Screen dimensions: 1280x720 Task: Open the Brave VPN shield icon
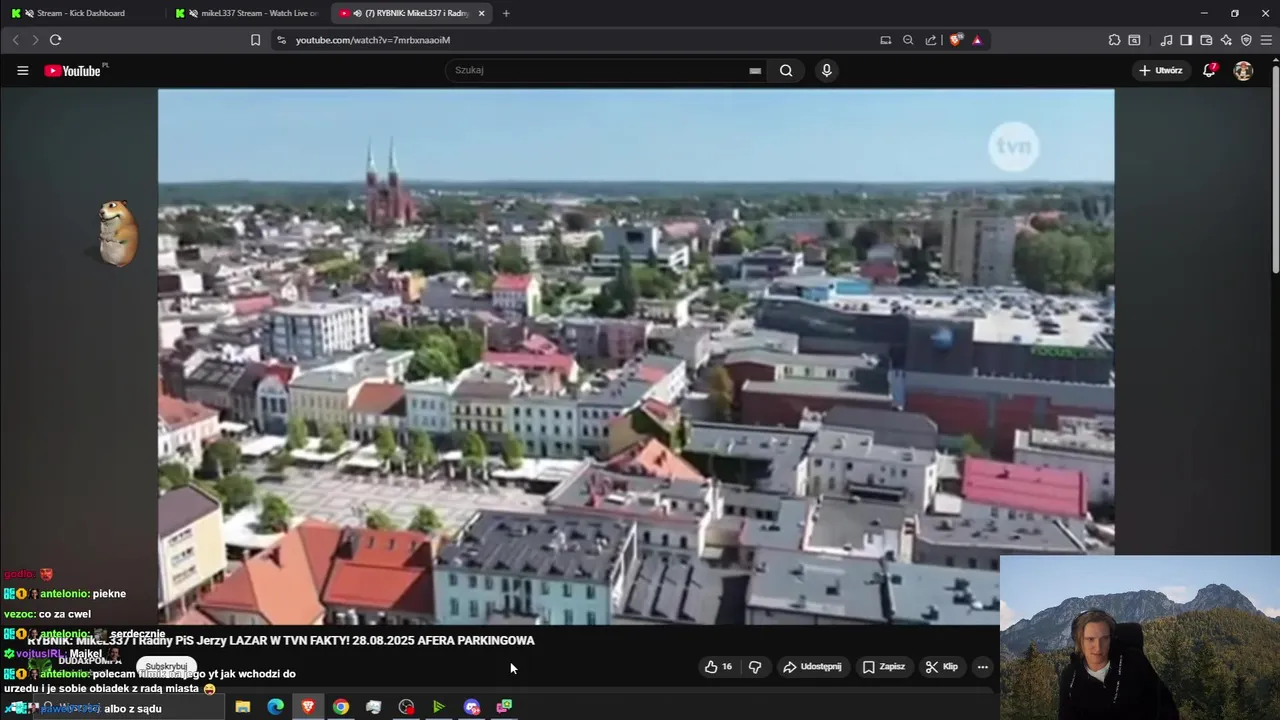(x=1246, y=40)
